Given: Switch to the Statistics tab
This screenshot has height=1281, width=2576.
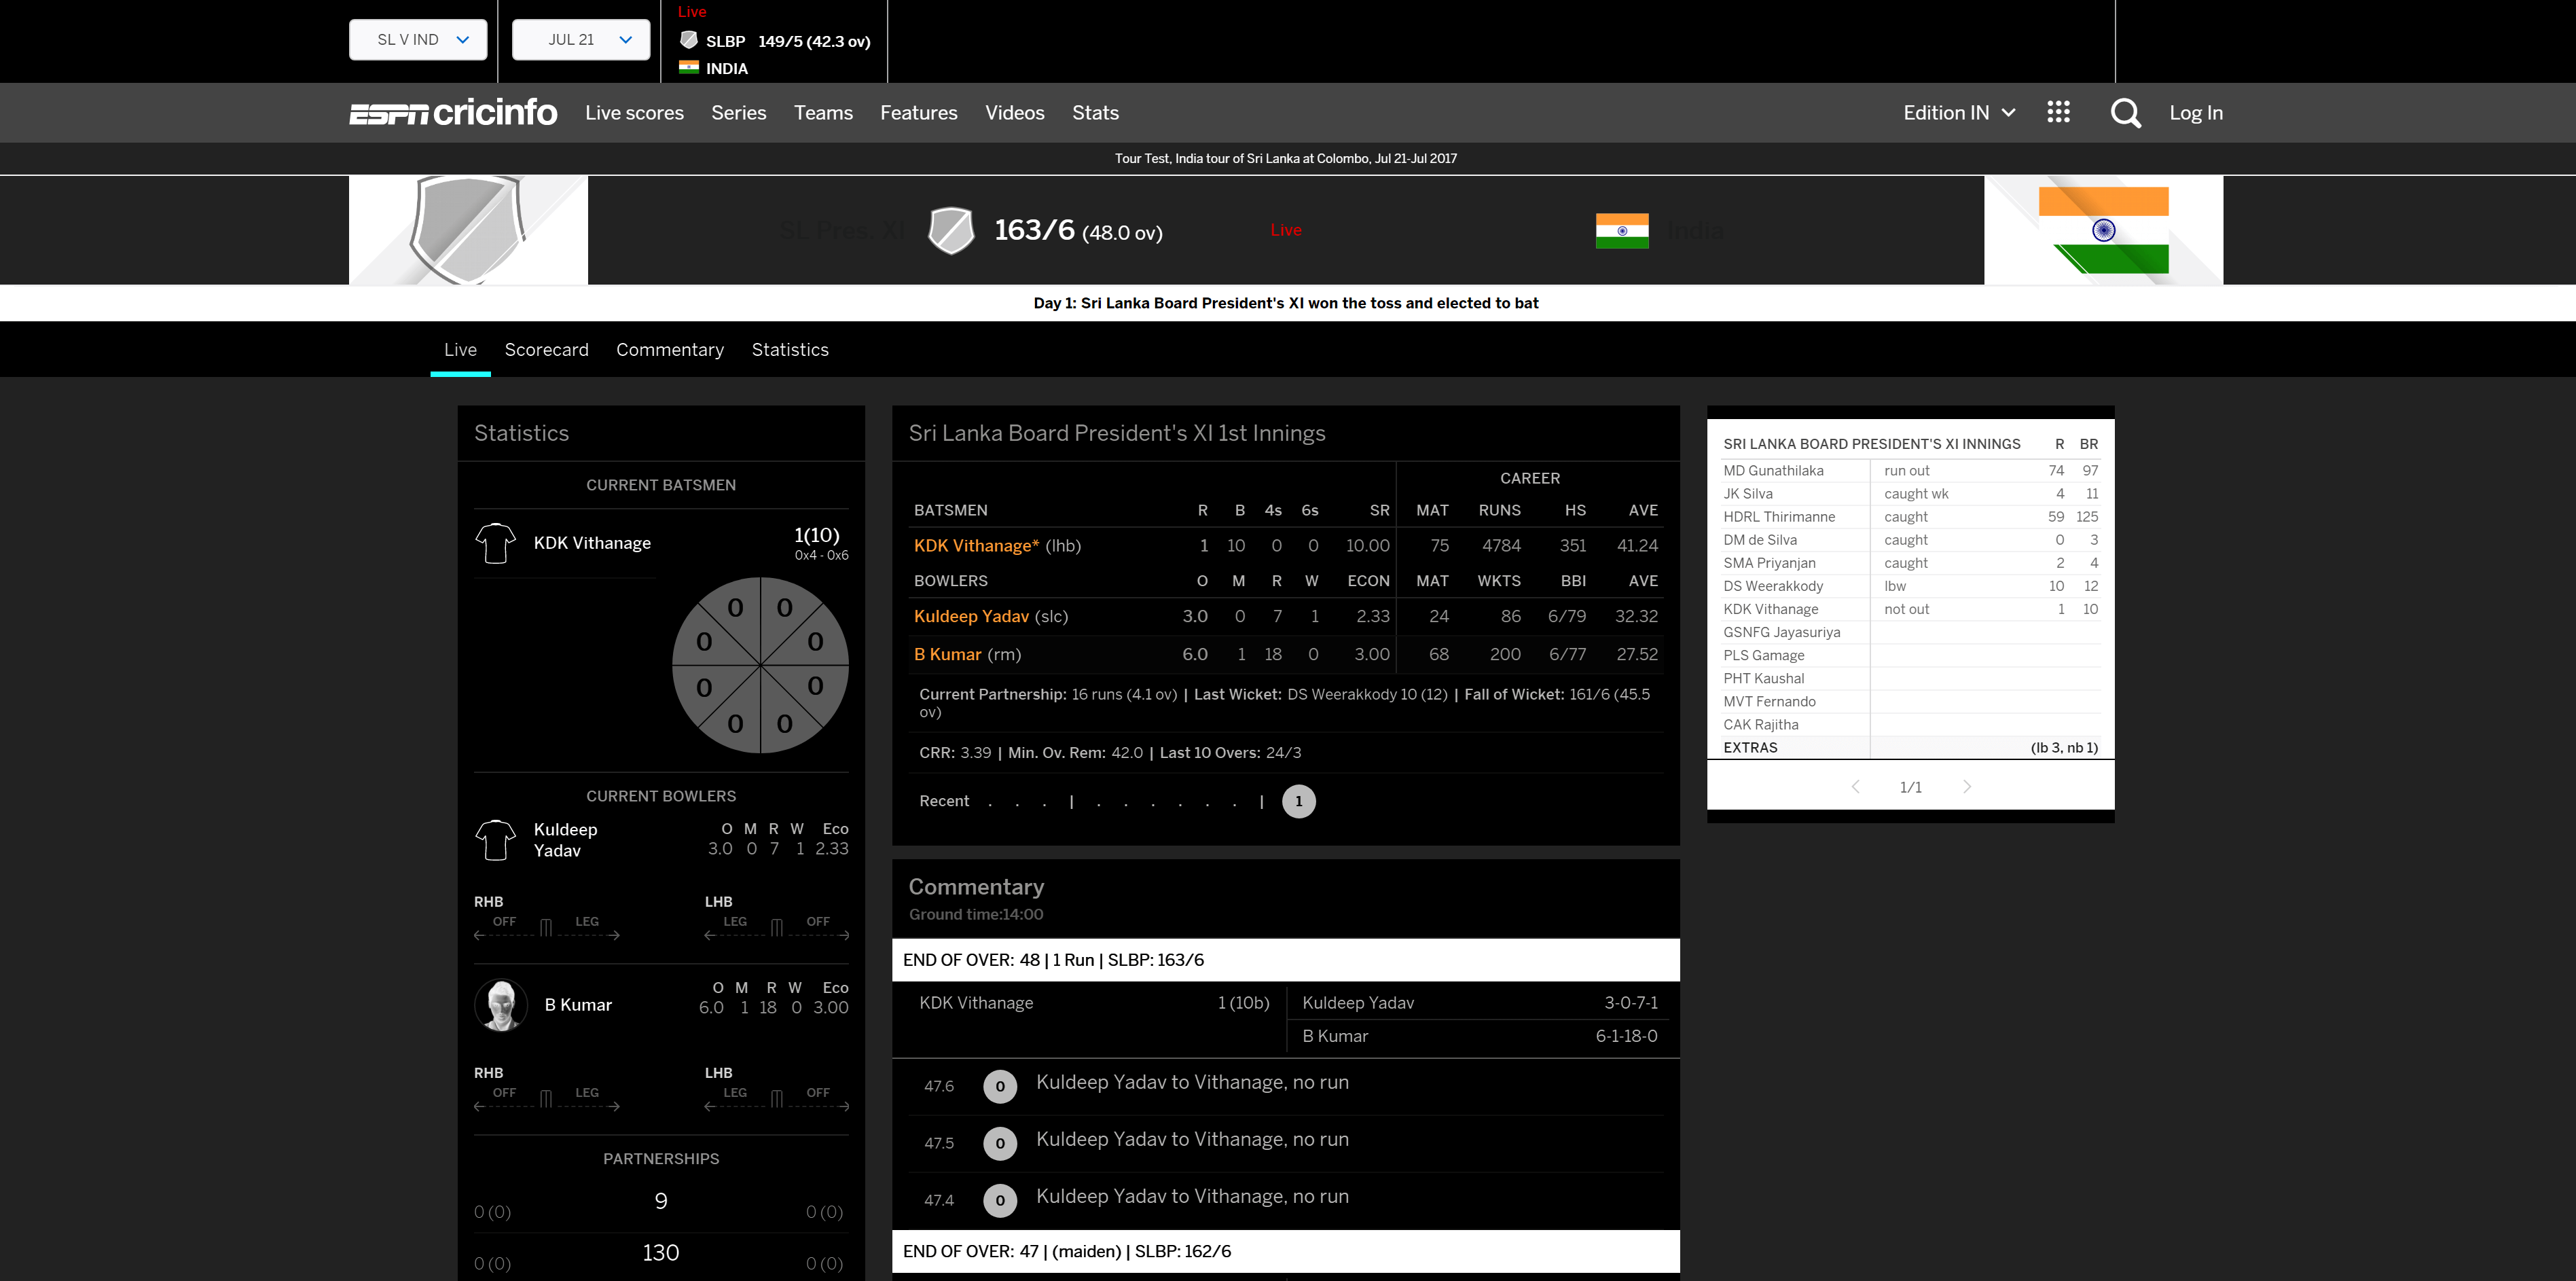Looking at the screenshot, I should 790,350.
